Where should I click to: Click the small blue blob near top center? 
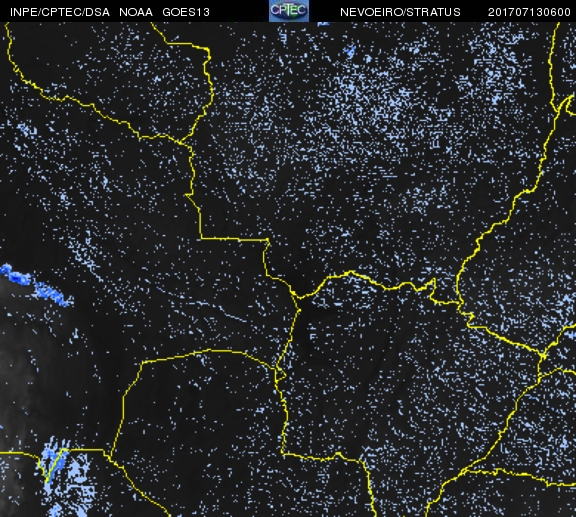(350, 51)
